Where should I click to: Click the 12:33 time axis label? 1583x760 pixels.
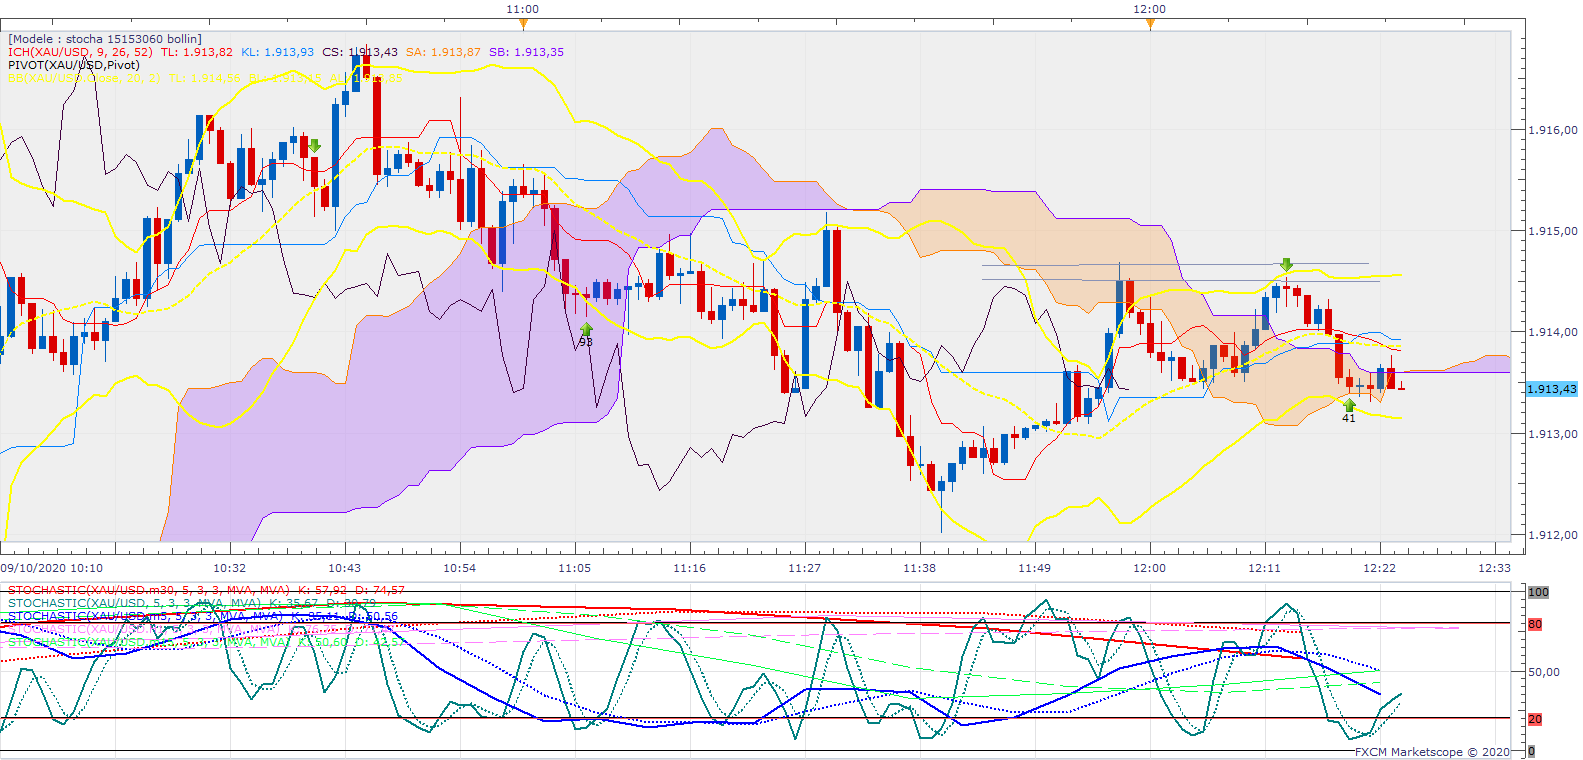(x=1495, y=568)
